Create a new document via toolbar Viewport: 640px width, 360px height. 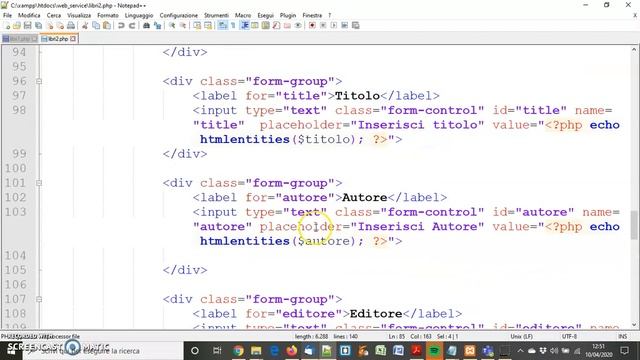(x=7, y=25)
